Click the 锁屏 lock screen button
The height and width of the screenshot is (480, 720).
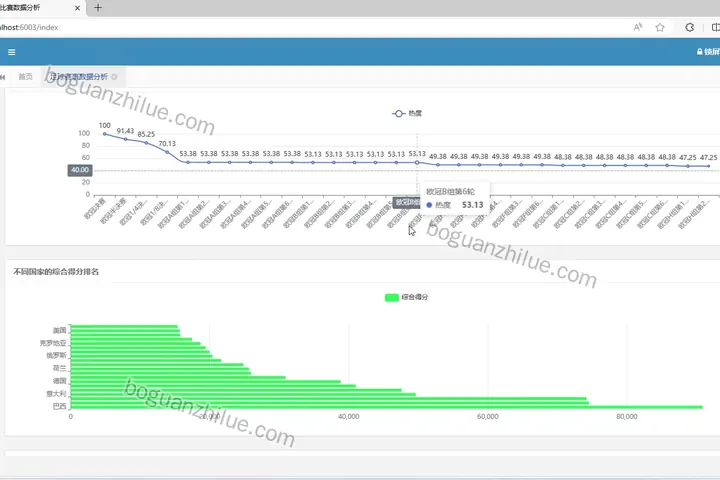coord(709,51)
